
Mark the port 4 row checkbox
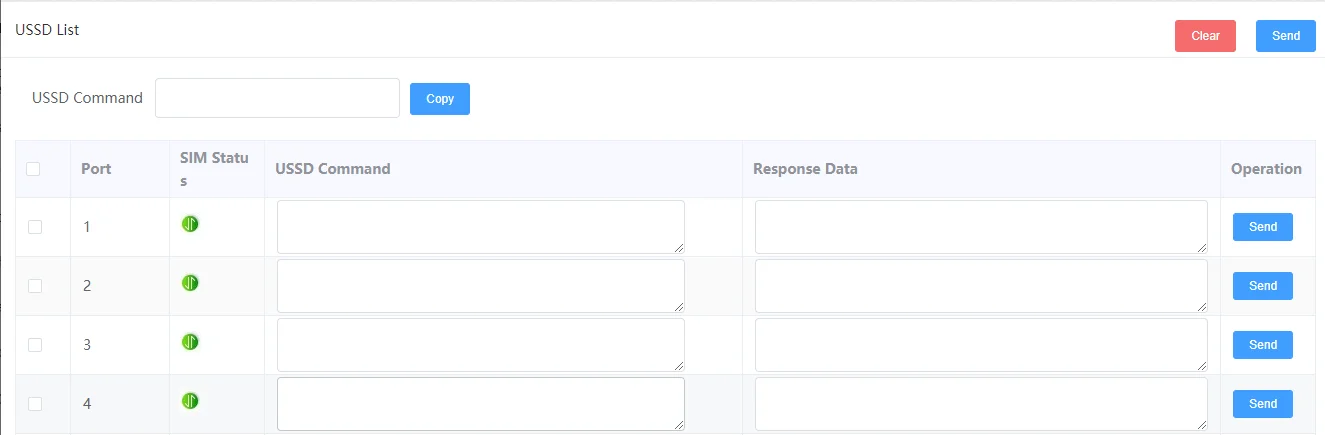(x=35, y=404)
